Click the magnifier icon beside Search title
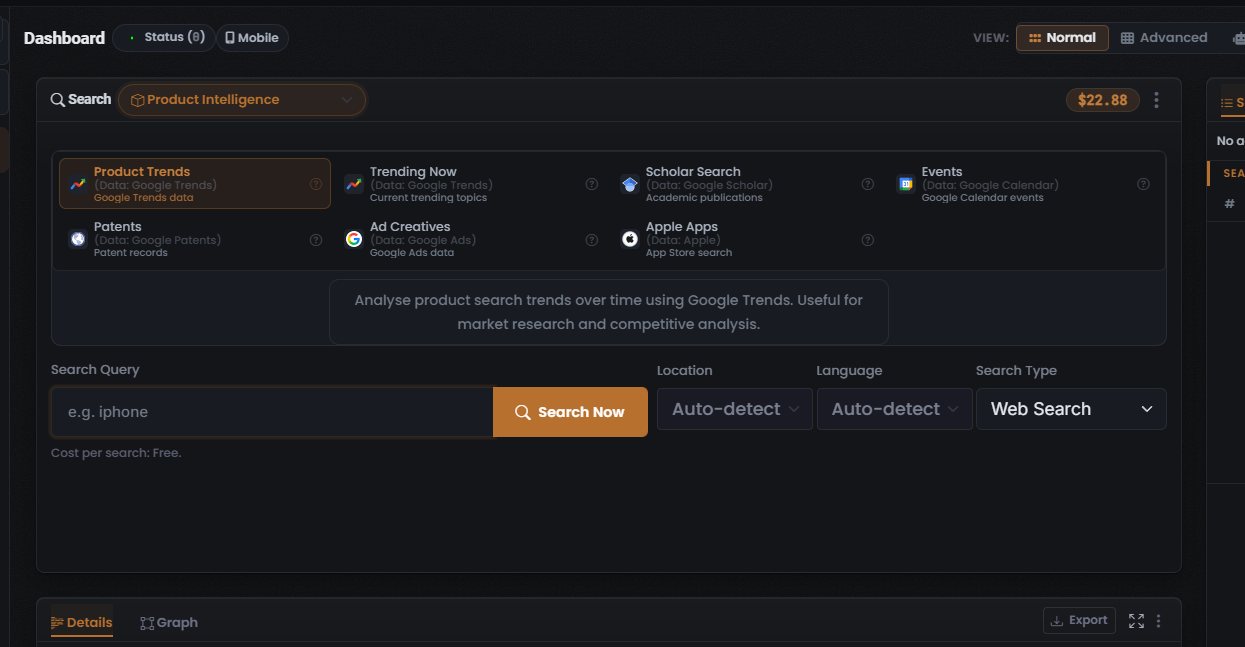The width and height of the screenshot is (1245, 647). pyautogui.click(x=58, y=100)
